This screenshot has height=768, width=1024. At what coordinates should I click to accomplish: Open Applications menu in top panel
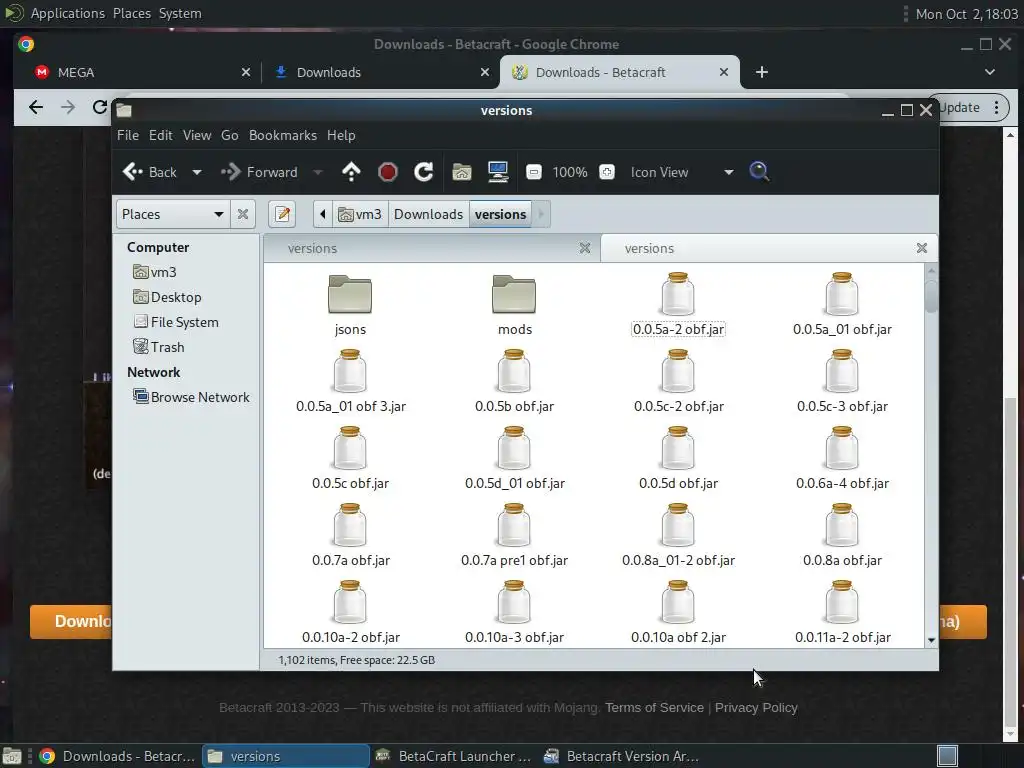(67, 13)
